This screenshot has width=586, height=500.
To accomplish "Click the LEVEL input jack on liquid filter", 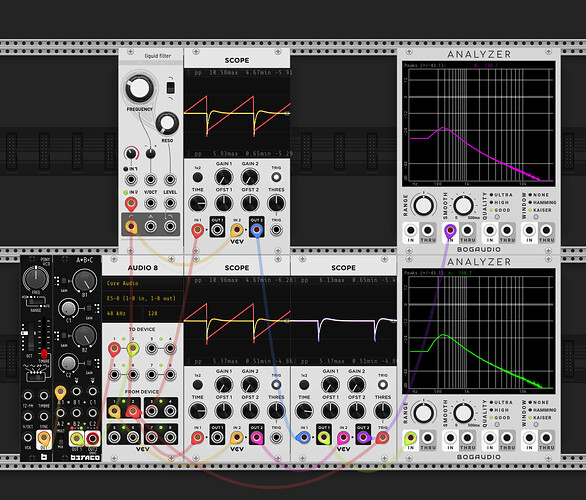I will pyautogui.click(x=170, y=203).
